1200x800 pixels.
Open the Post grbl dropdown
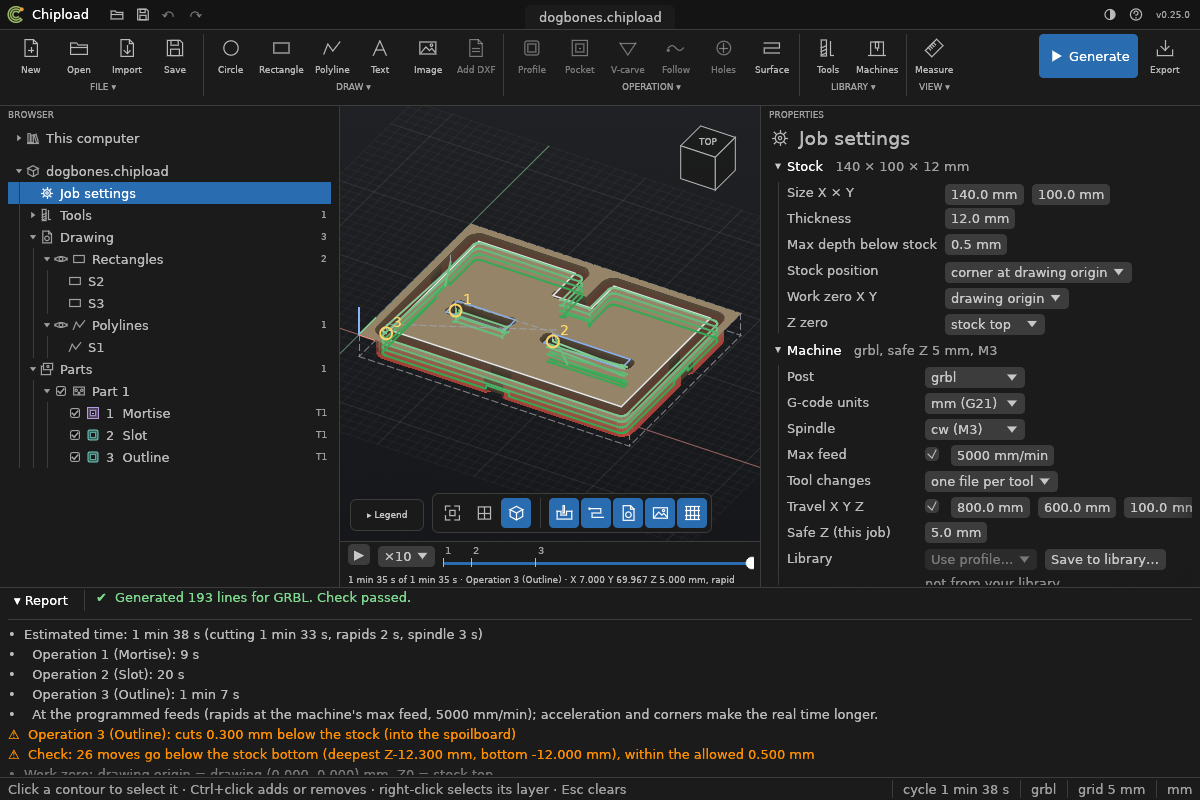[975, 377]
